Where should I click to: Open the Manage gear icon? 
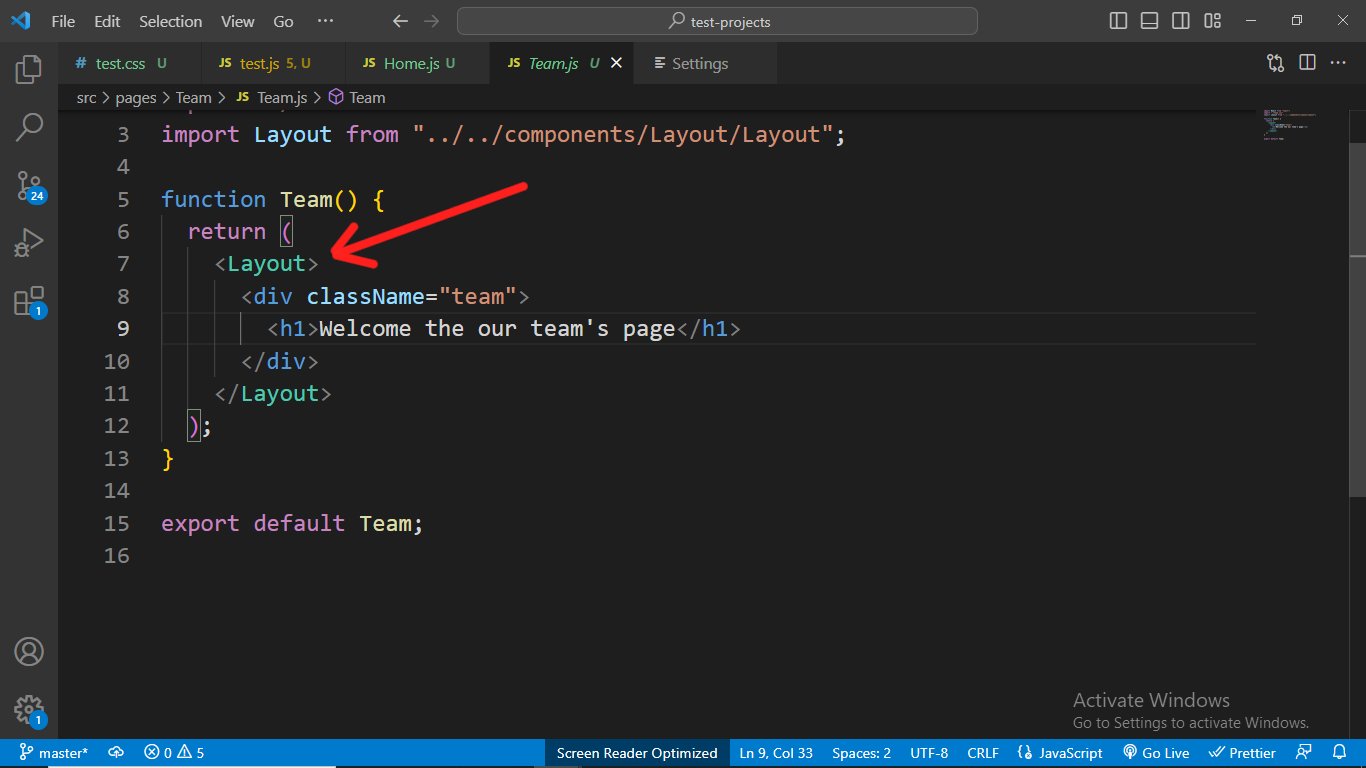(29, 710)
